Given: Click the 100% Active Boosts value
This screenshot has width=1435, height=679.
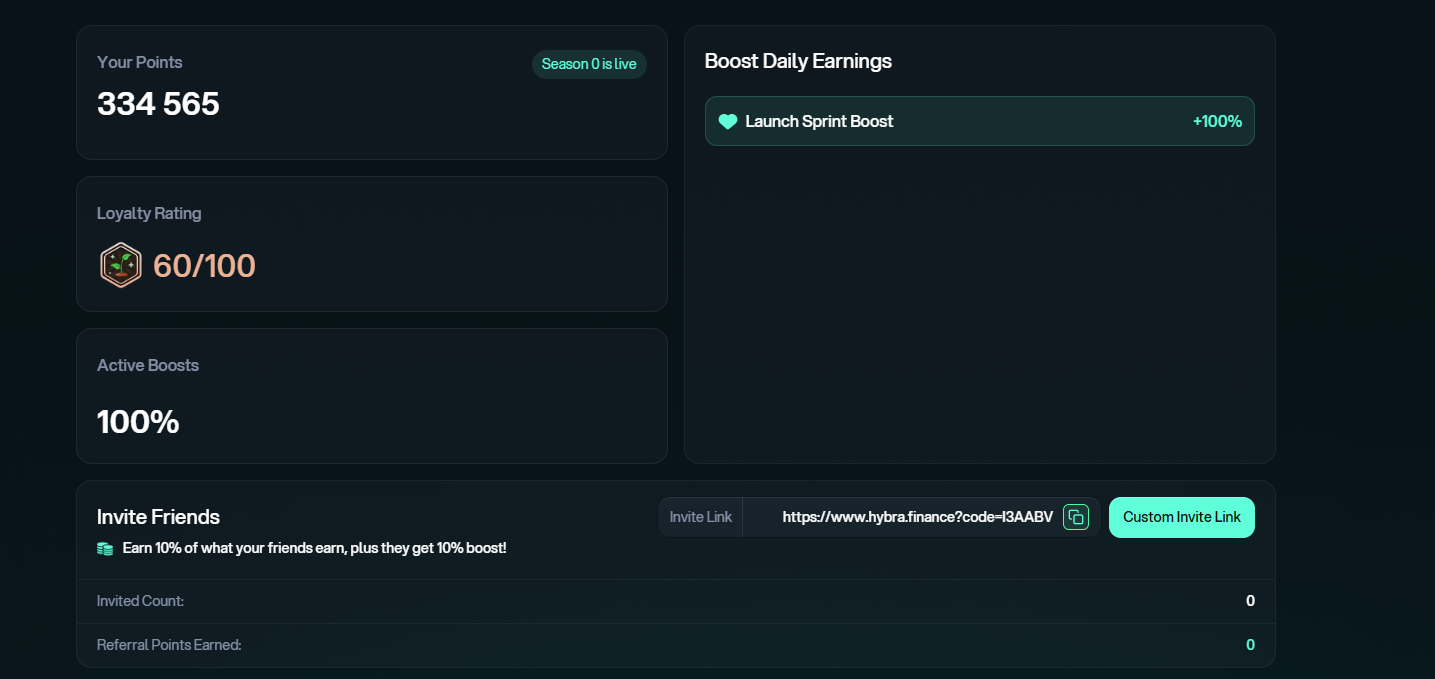Looking at the screenshot, I should tap(138, 422).
